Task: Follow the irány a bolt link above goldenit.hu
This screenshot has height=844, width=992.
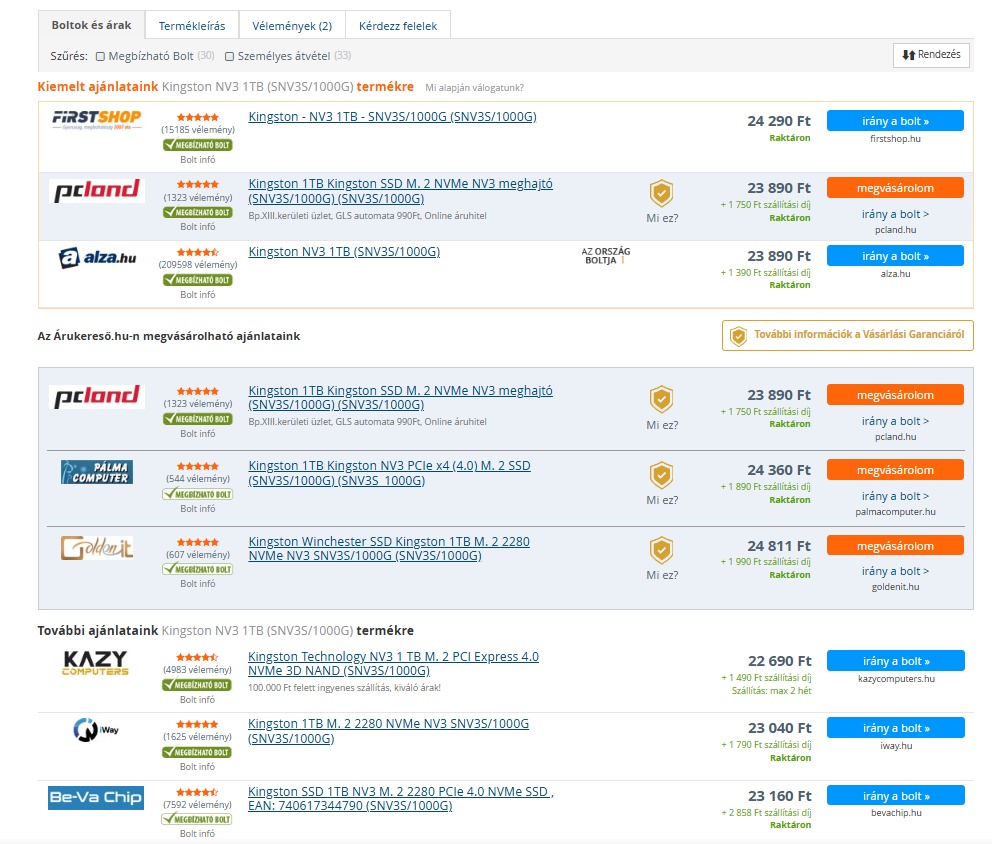Action: [x=895, y=571]
